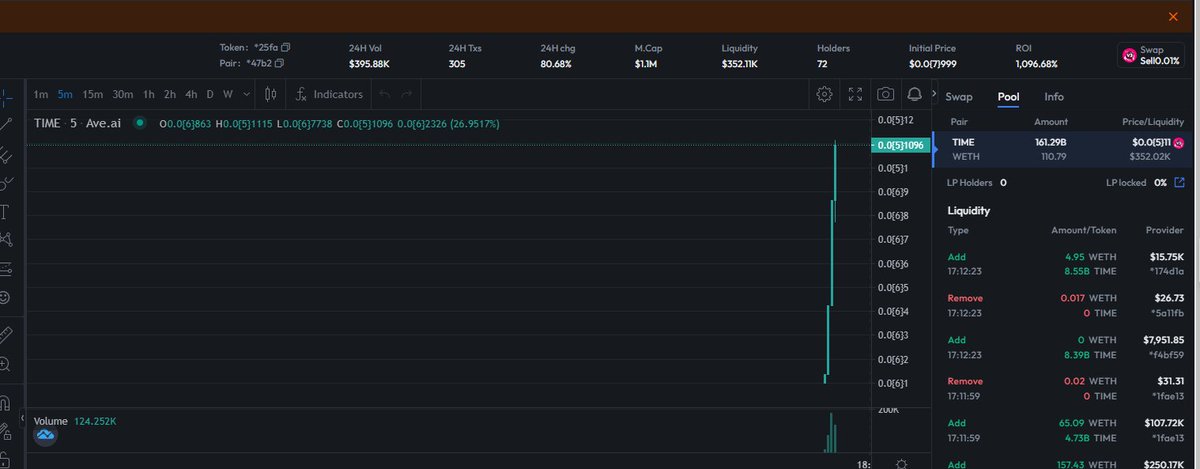The image size is (1200, 469).
Task: Undo the last chart action
Action: [x=385, y=94]
